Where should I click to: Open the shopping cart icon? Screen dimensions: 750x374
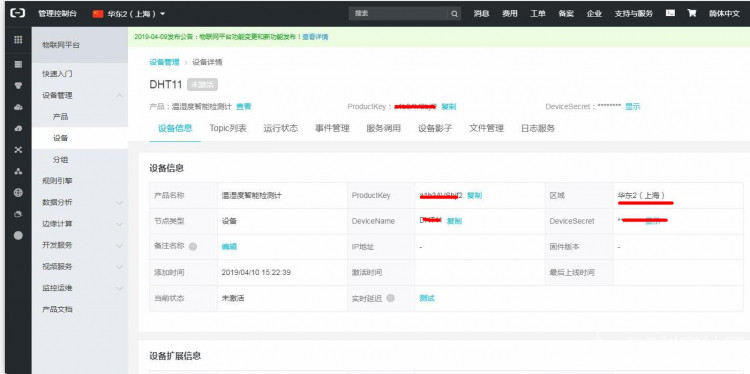(x=692, y=13)
